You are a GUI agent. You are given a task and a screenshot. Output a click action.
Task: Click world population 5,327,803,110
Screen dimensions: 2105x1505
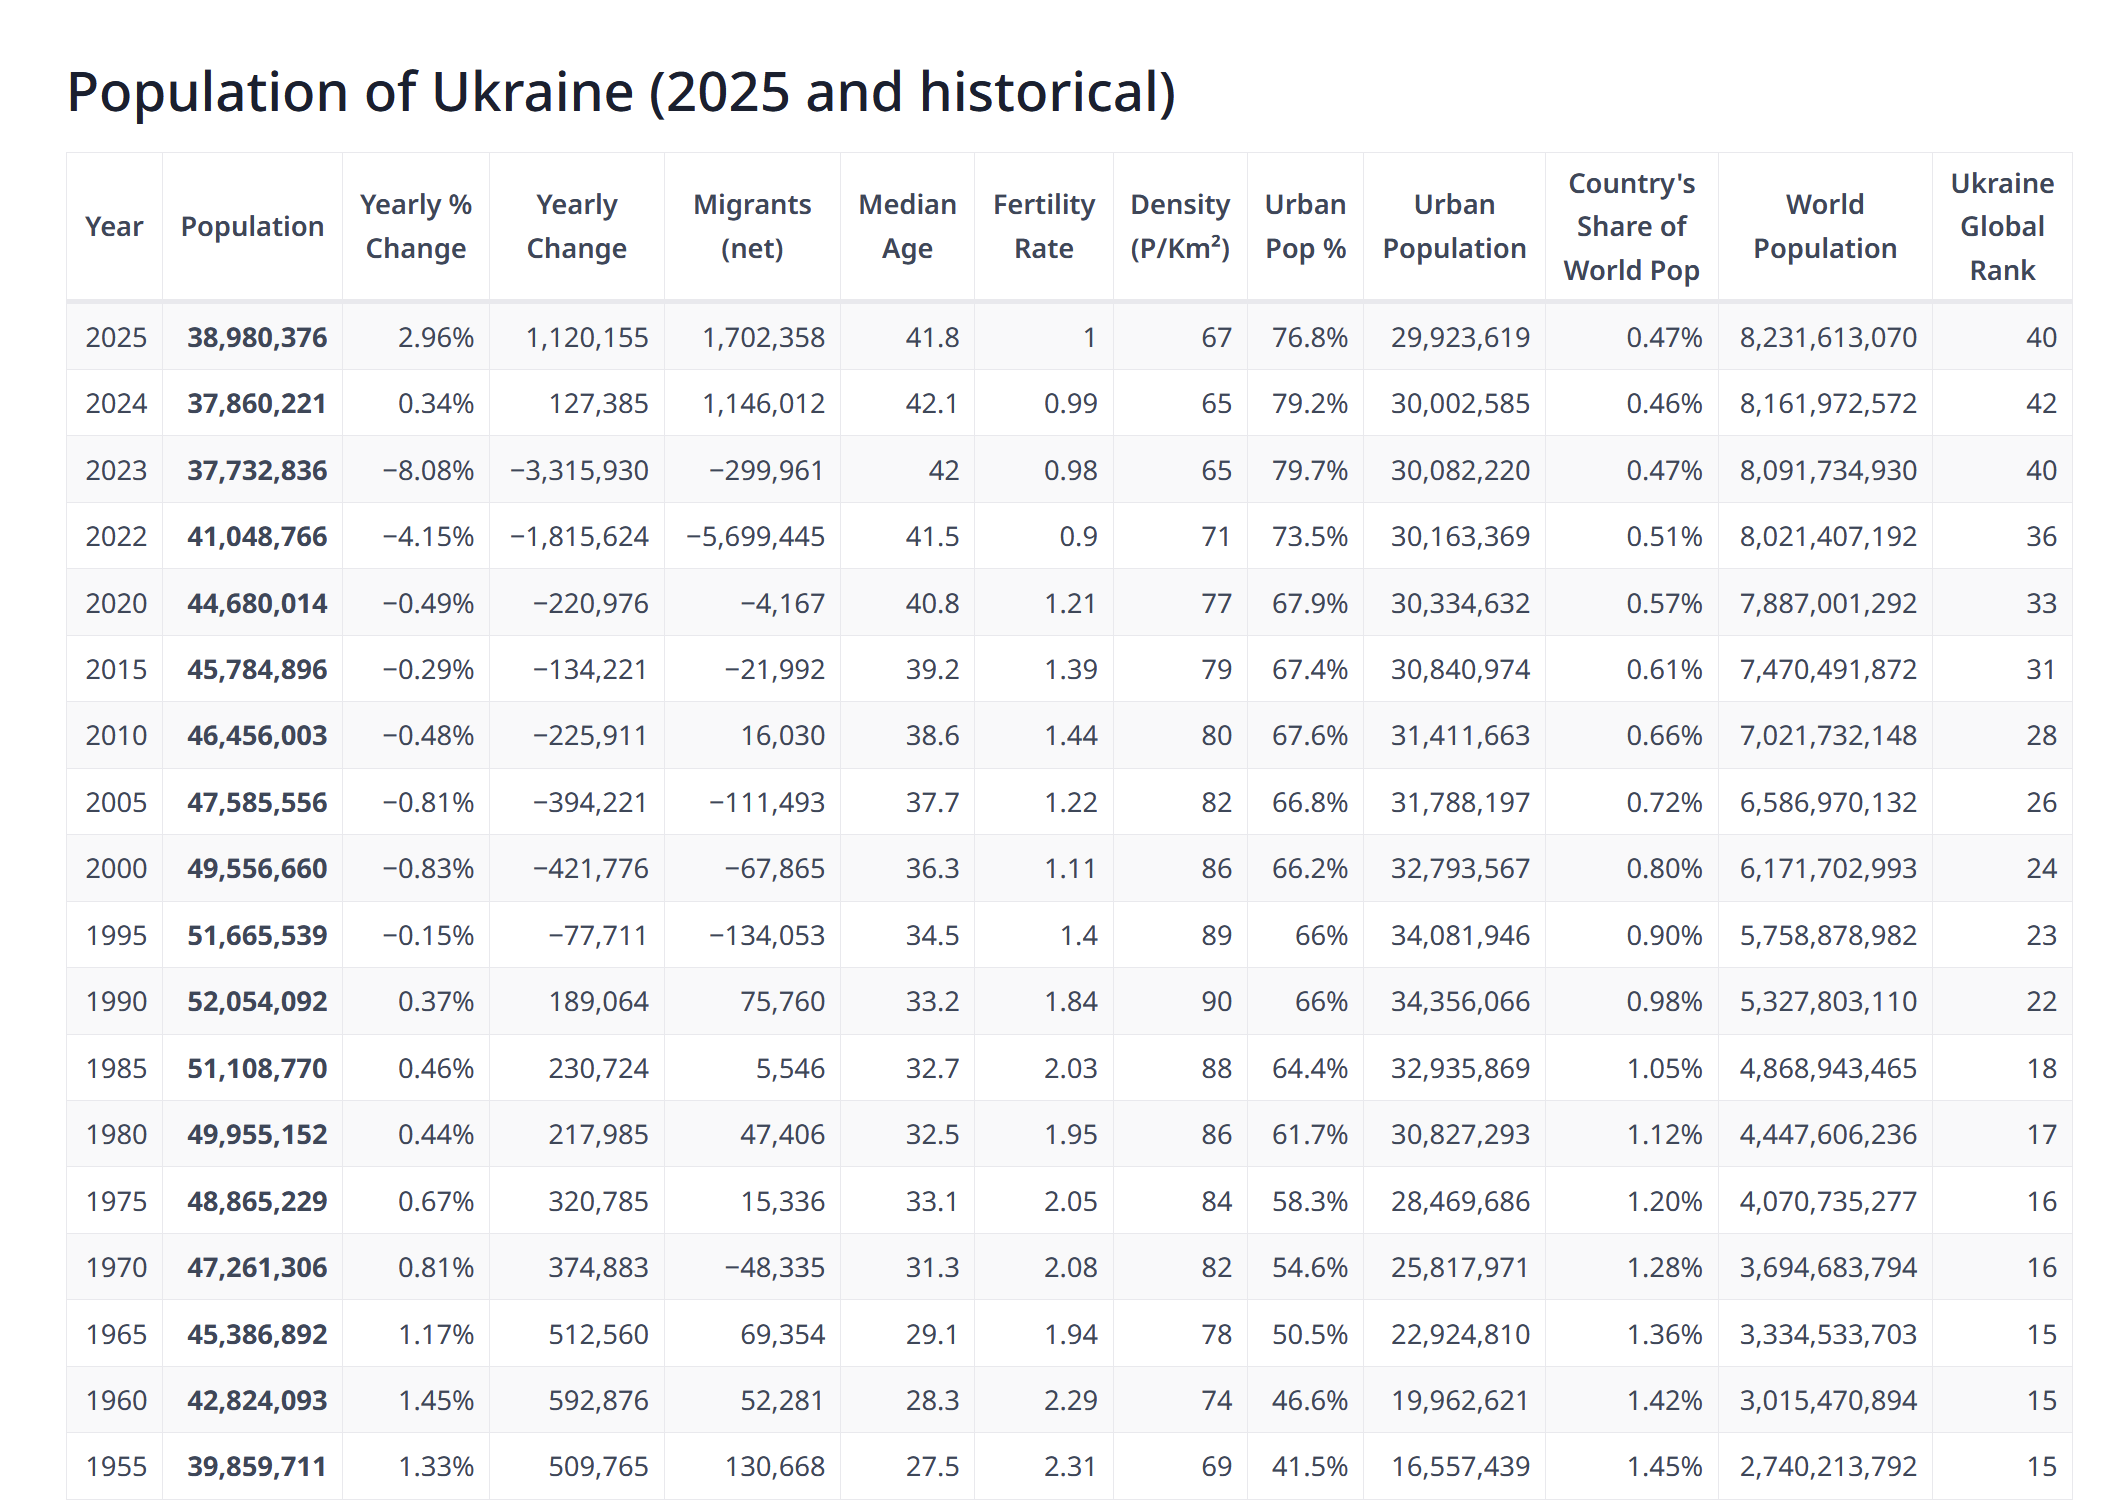[x=1828, y=1002]
